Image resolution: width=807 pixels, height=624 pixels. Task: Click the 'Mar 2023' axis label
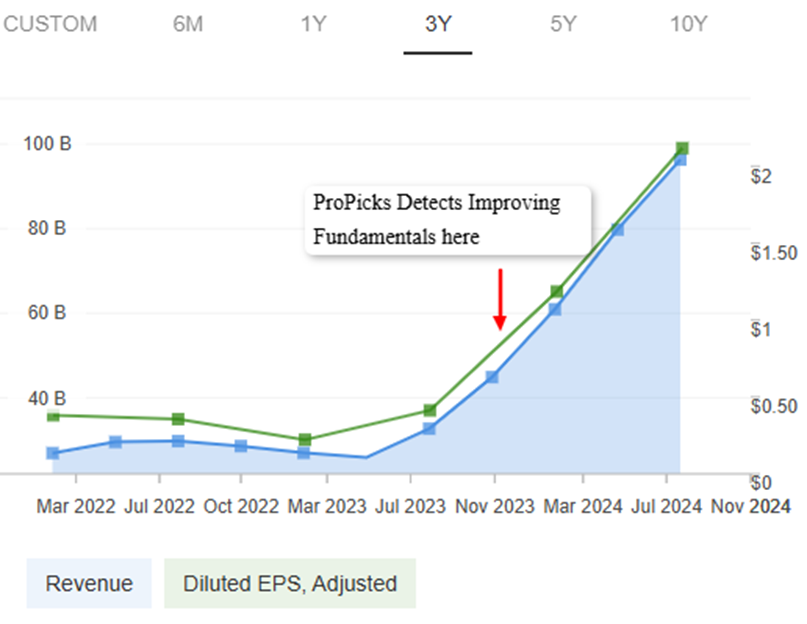click(327, 507)
